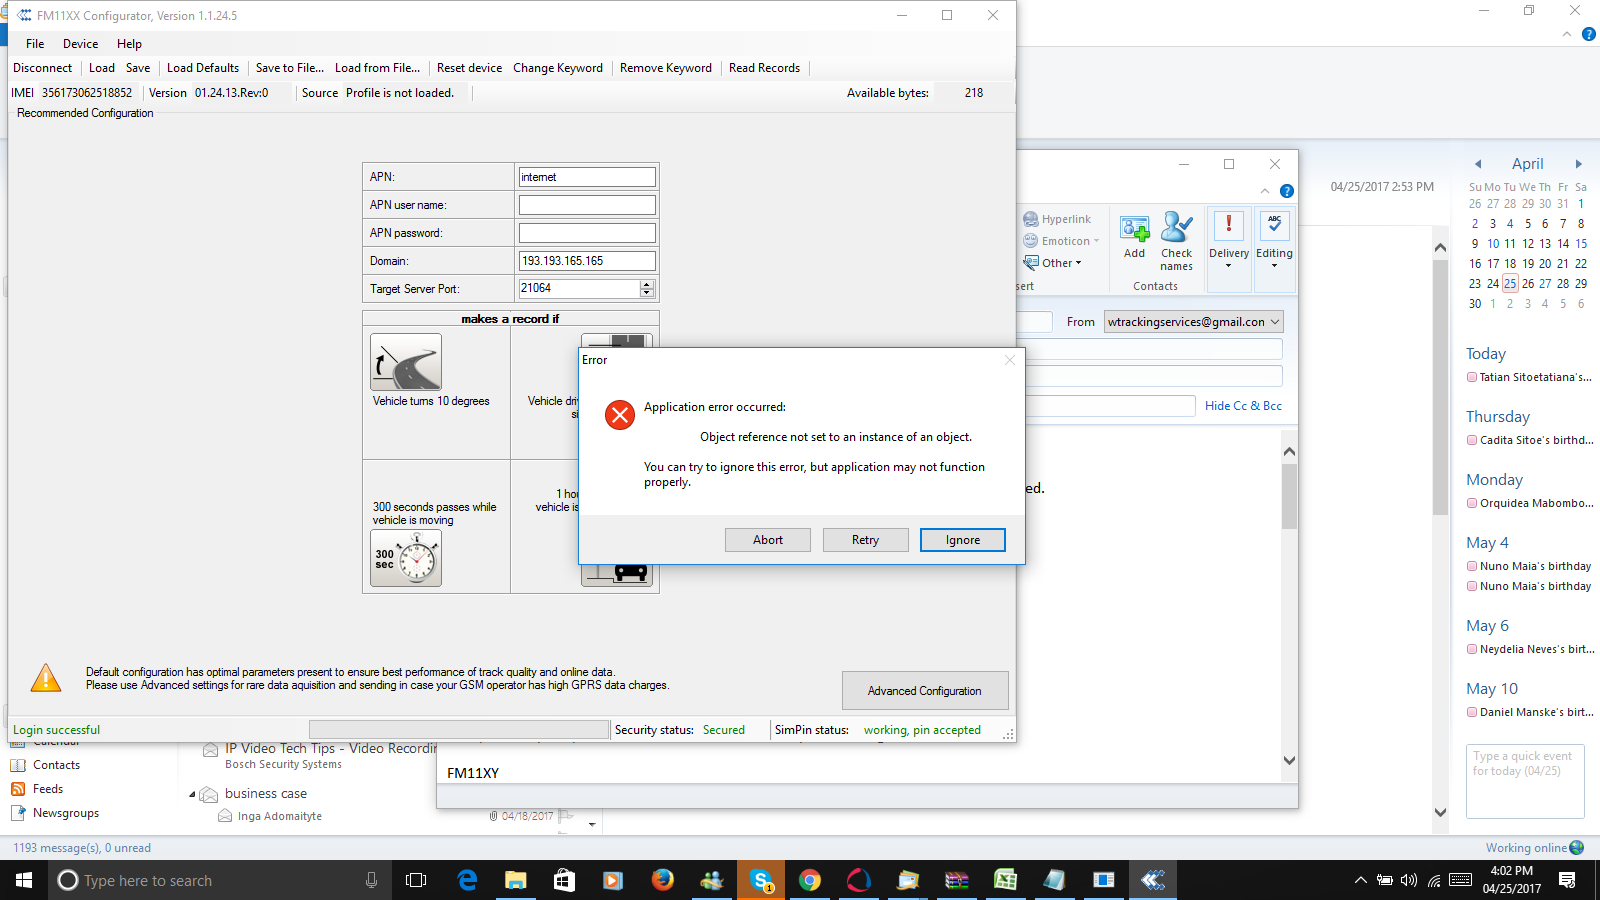Open Skype from the taskbar
This screenshot has height=900, width=1600.
pos(761,880)
